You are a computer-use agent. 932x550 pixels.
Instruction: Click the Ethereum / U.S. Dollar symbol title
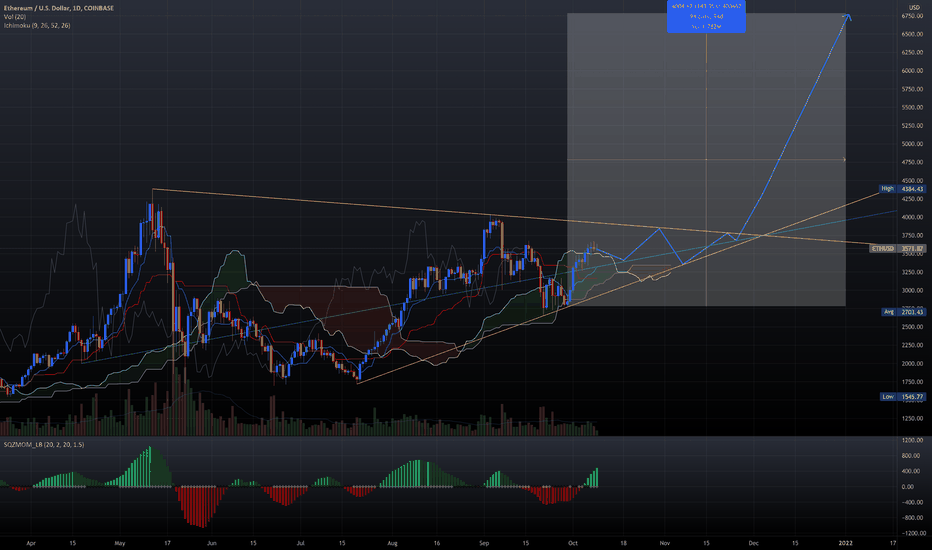(59, 8)
